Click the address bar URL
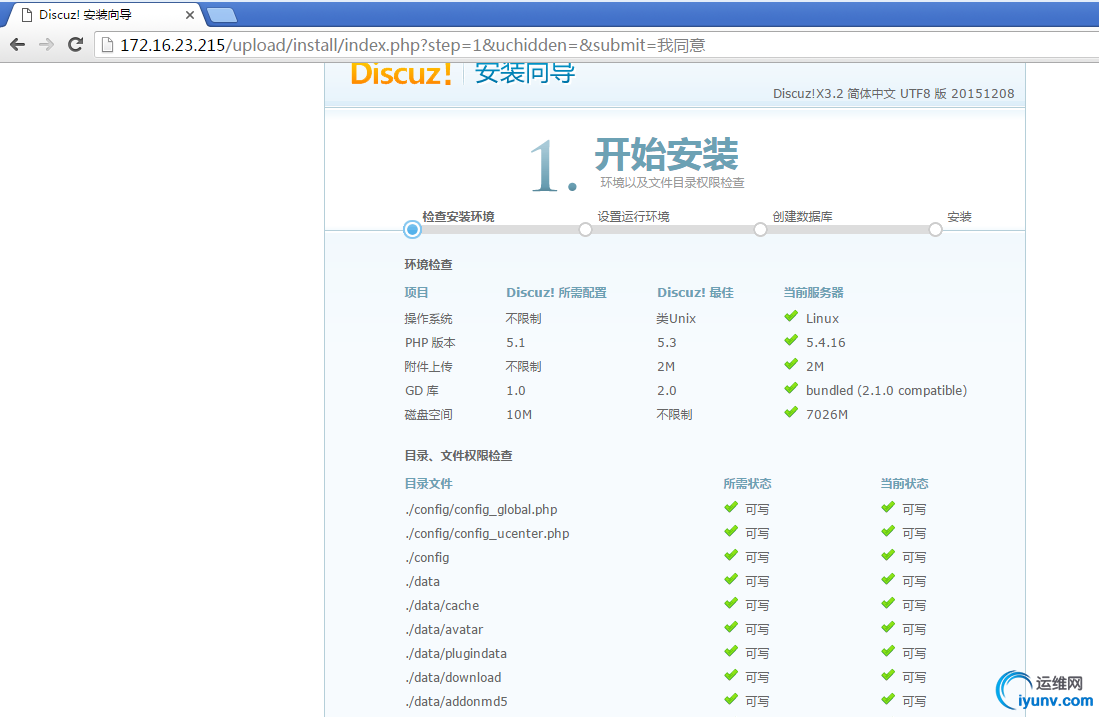1099x717 pixels. click(412, 45)
